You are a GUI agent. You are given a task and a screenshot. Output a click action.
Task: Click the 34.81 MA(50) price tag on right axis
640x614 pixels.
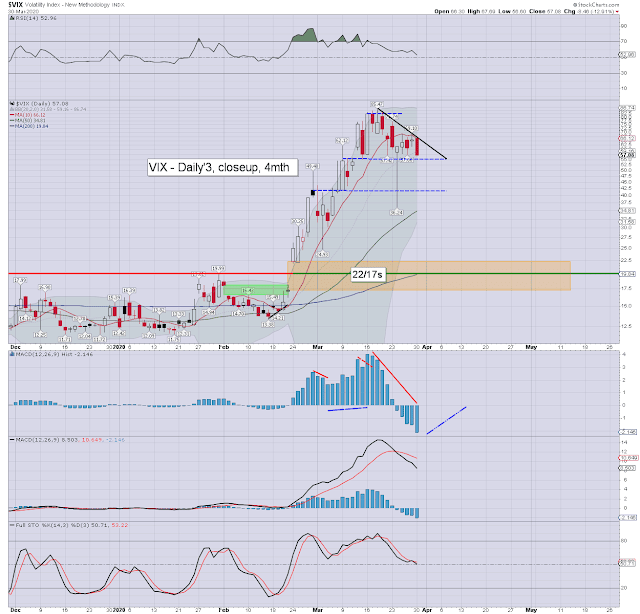[x=627, y=211]
